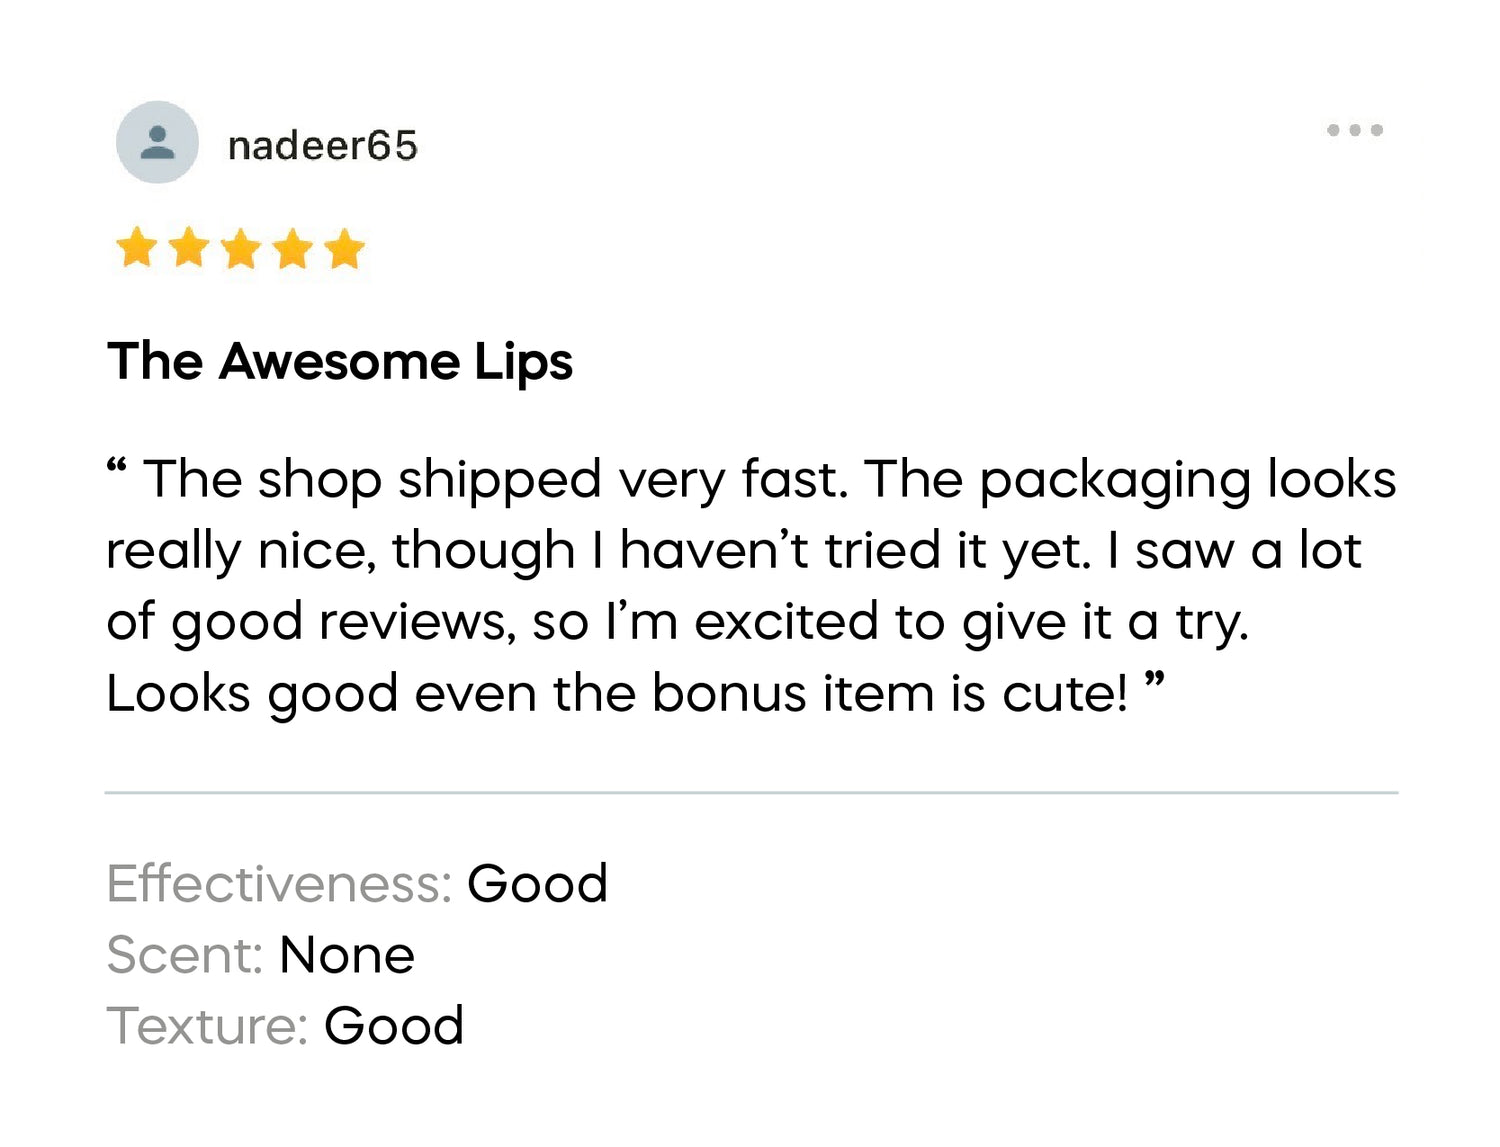Image resolution: width=1500 pixels, height=1147 pixels.
Task: Click the review text's first line
Action: click(770, 479)
